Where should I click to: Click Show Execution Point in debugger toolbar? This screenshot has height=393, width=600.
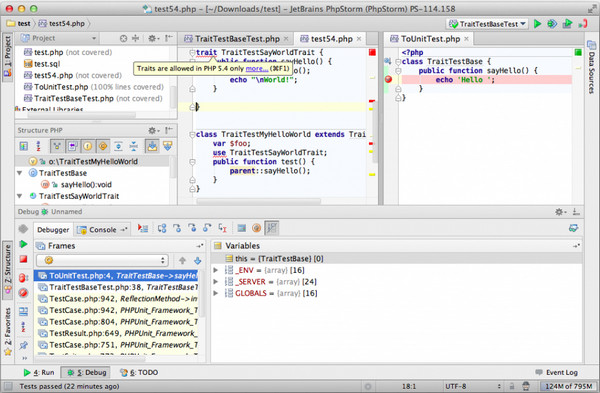coord(143,228)
